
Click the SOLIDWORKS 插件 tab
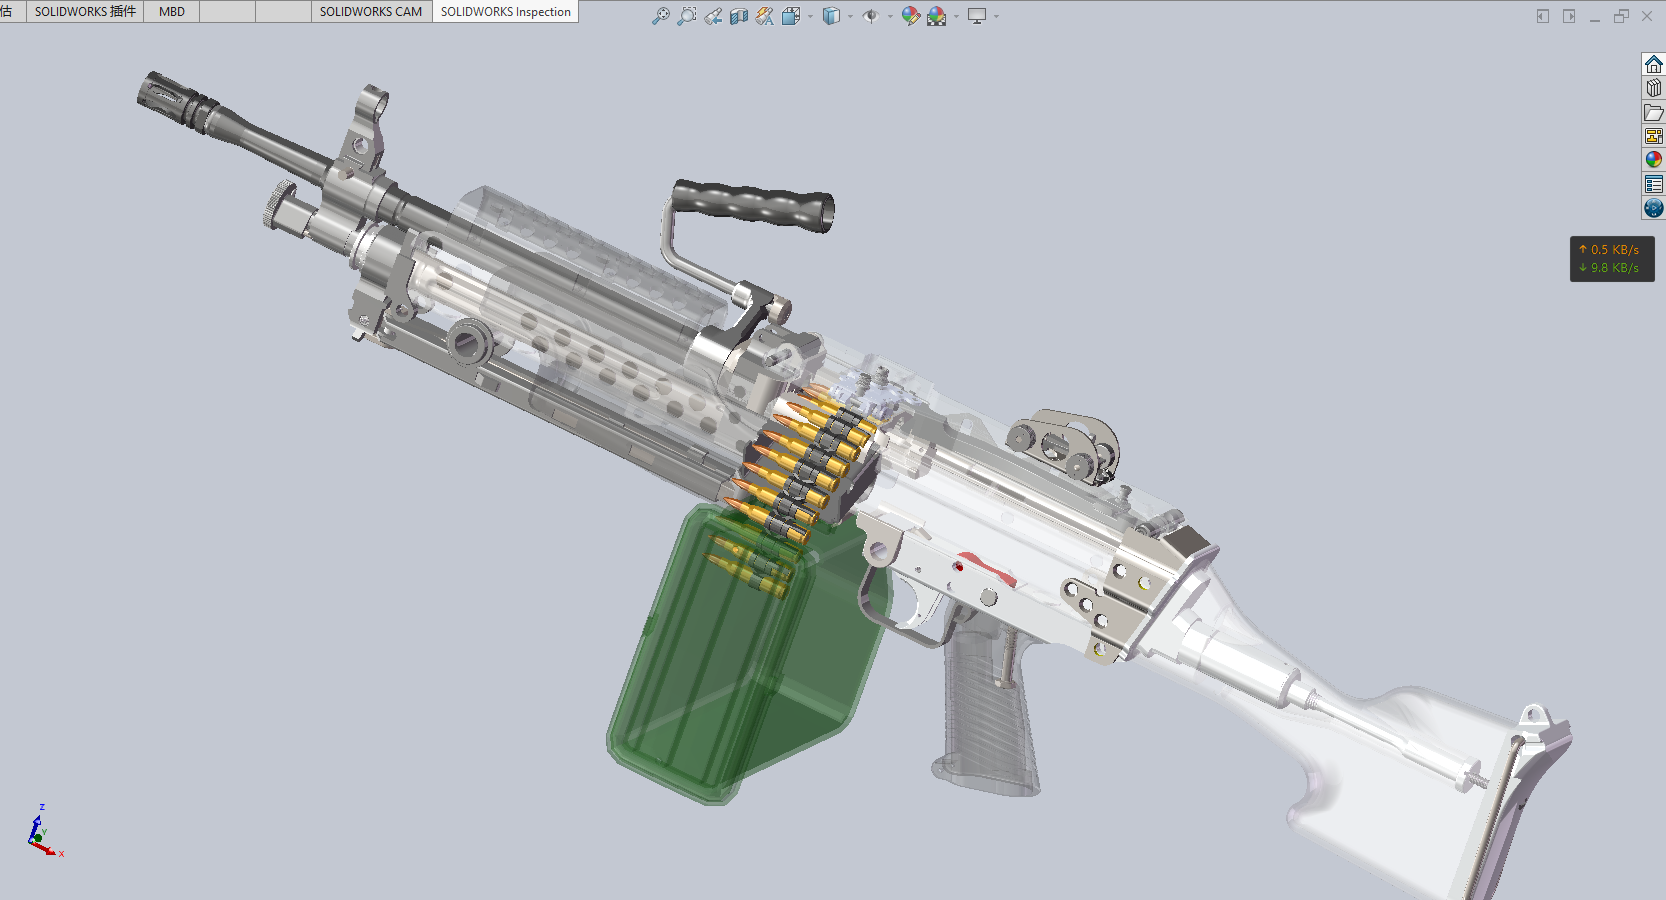click(85, 11)
